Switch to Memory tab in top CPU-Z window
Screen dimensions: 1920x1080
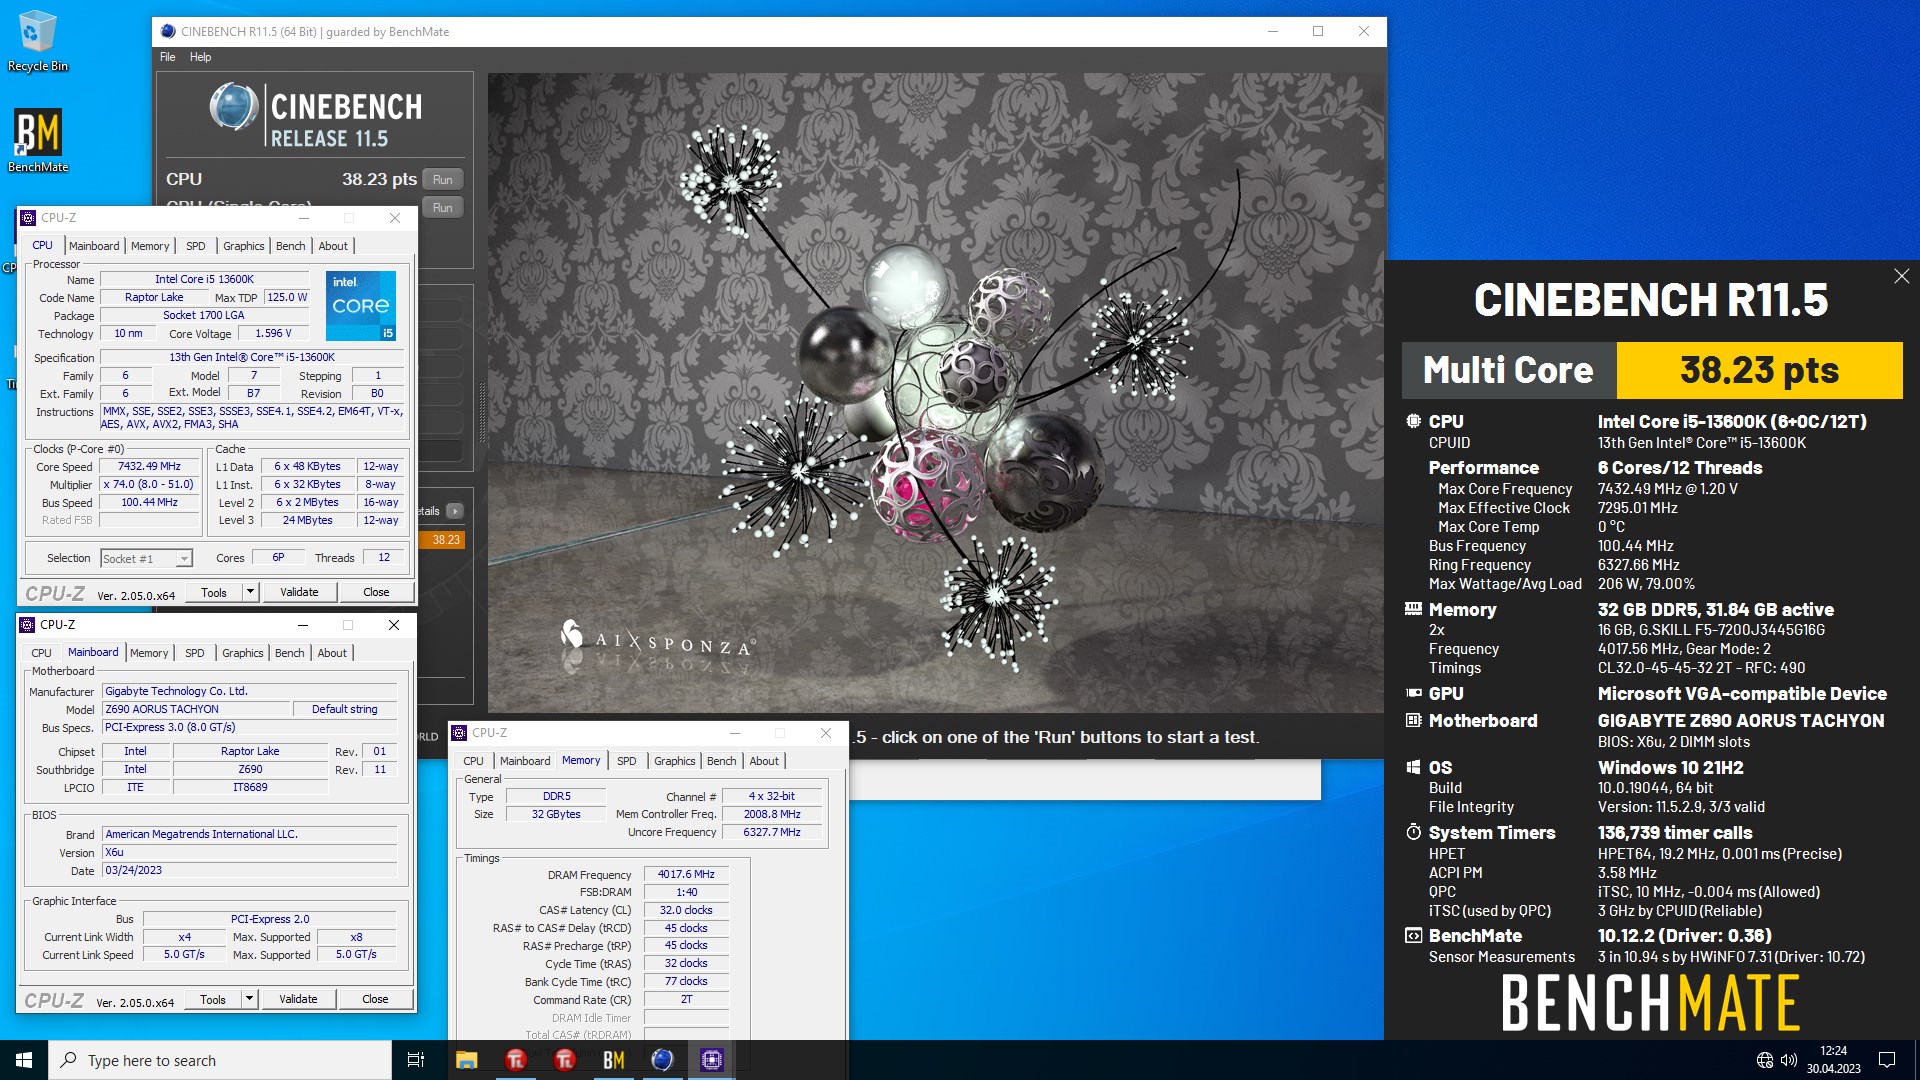coord(150,246)
